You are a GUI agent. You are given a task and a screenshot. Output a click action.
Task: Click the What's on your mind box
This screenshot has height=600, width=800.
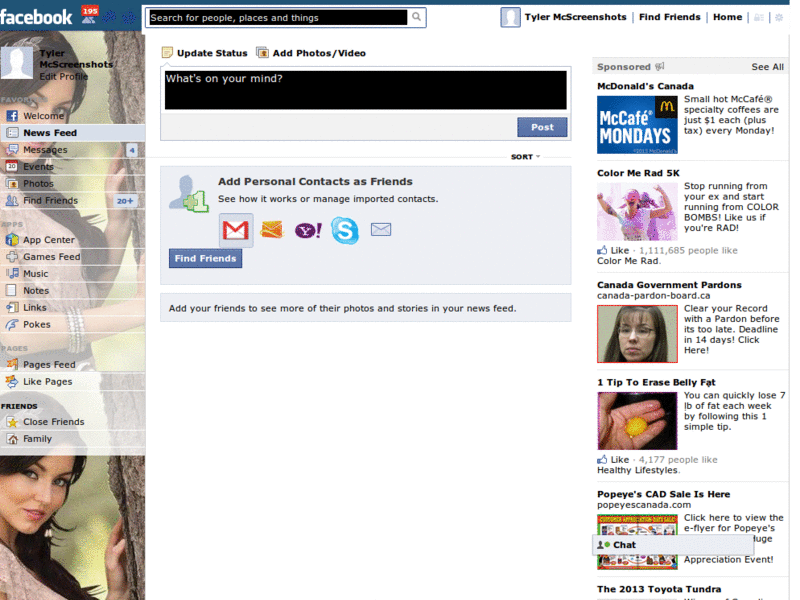365,90
